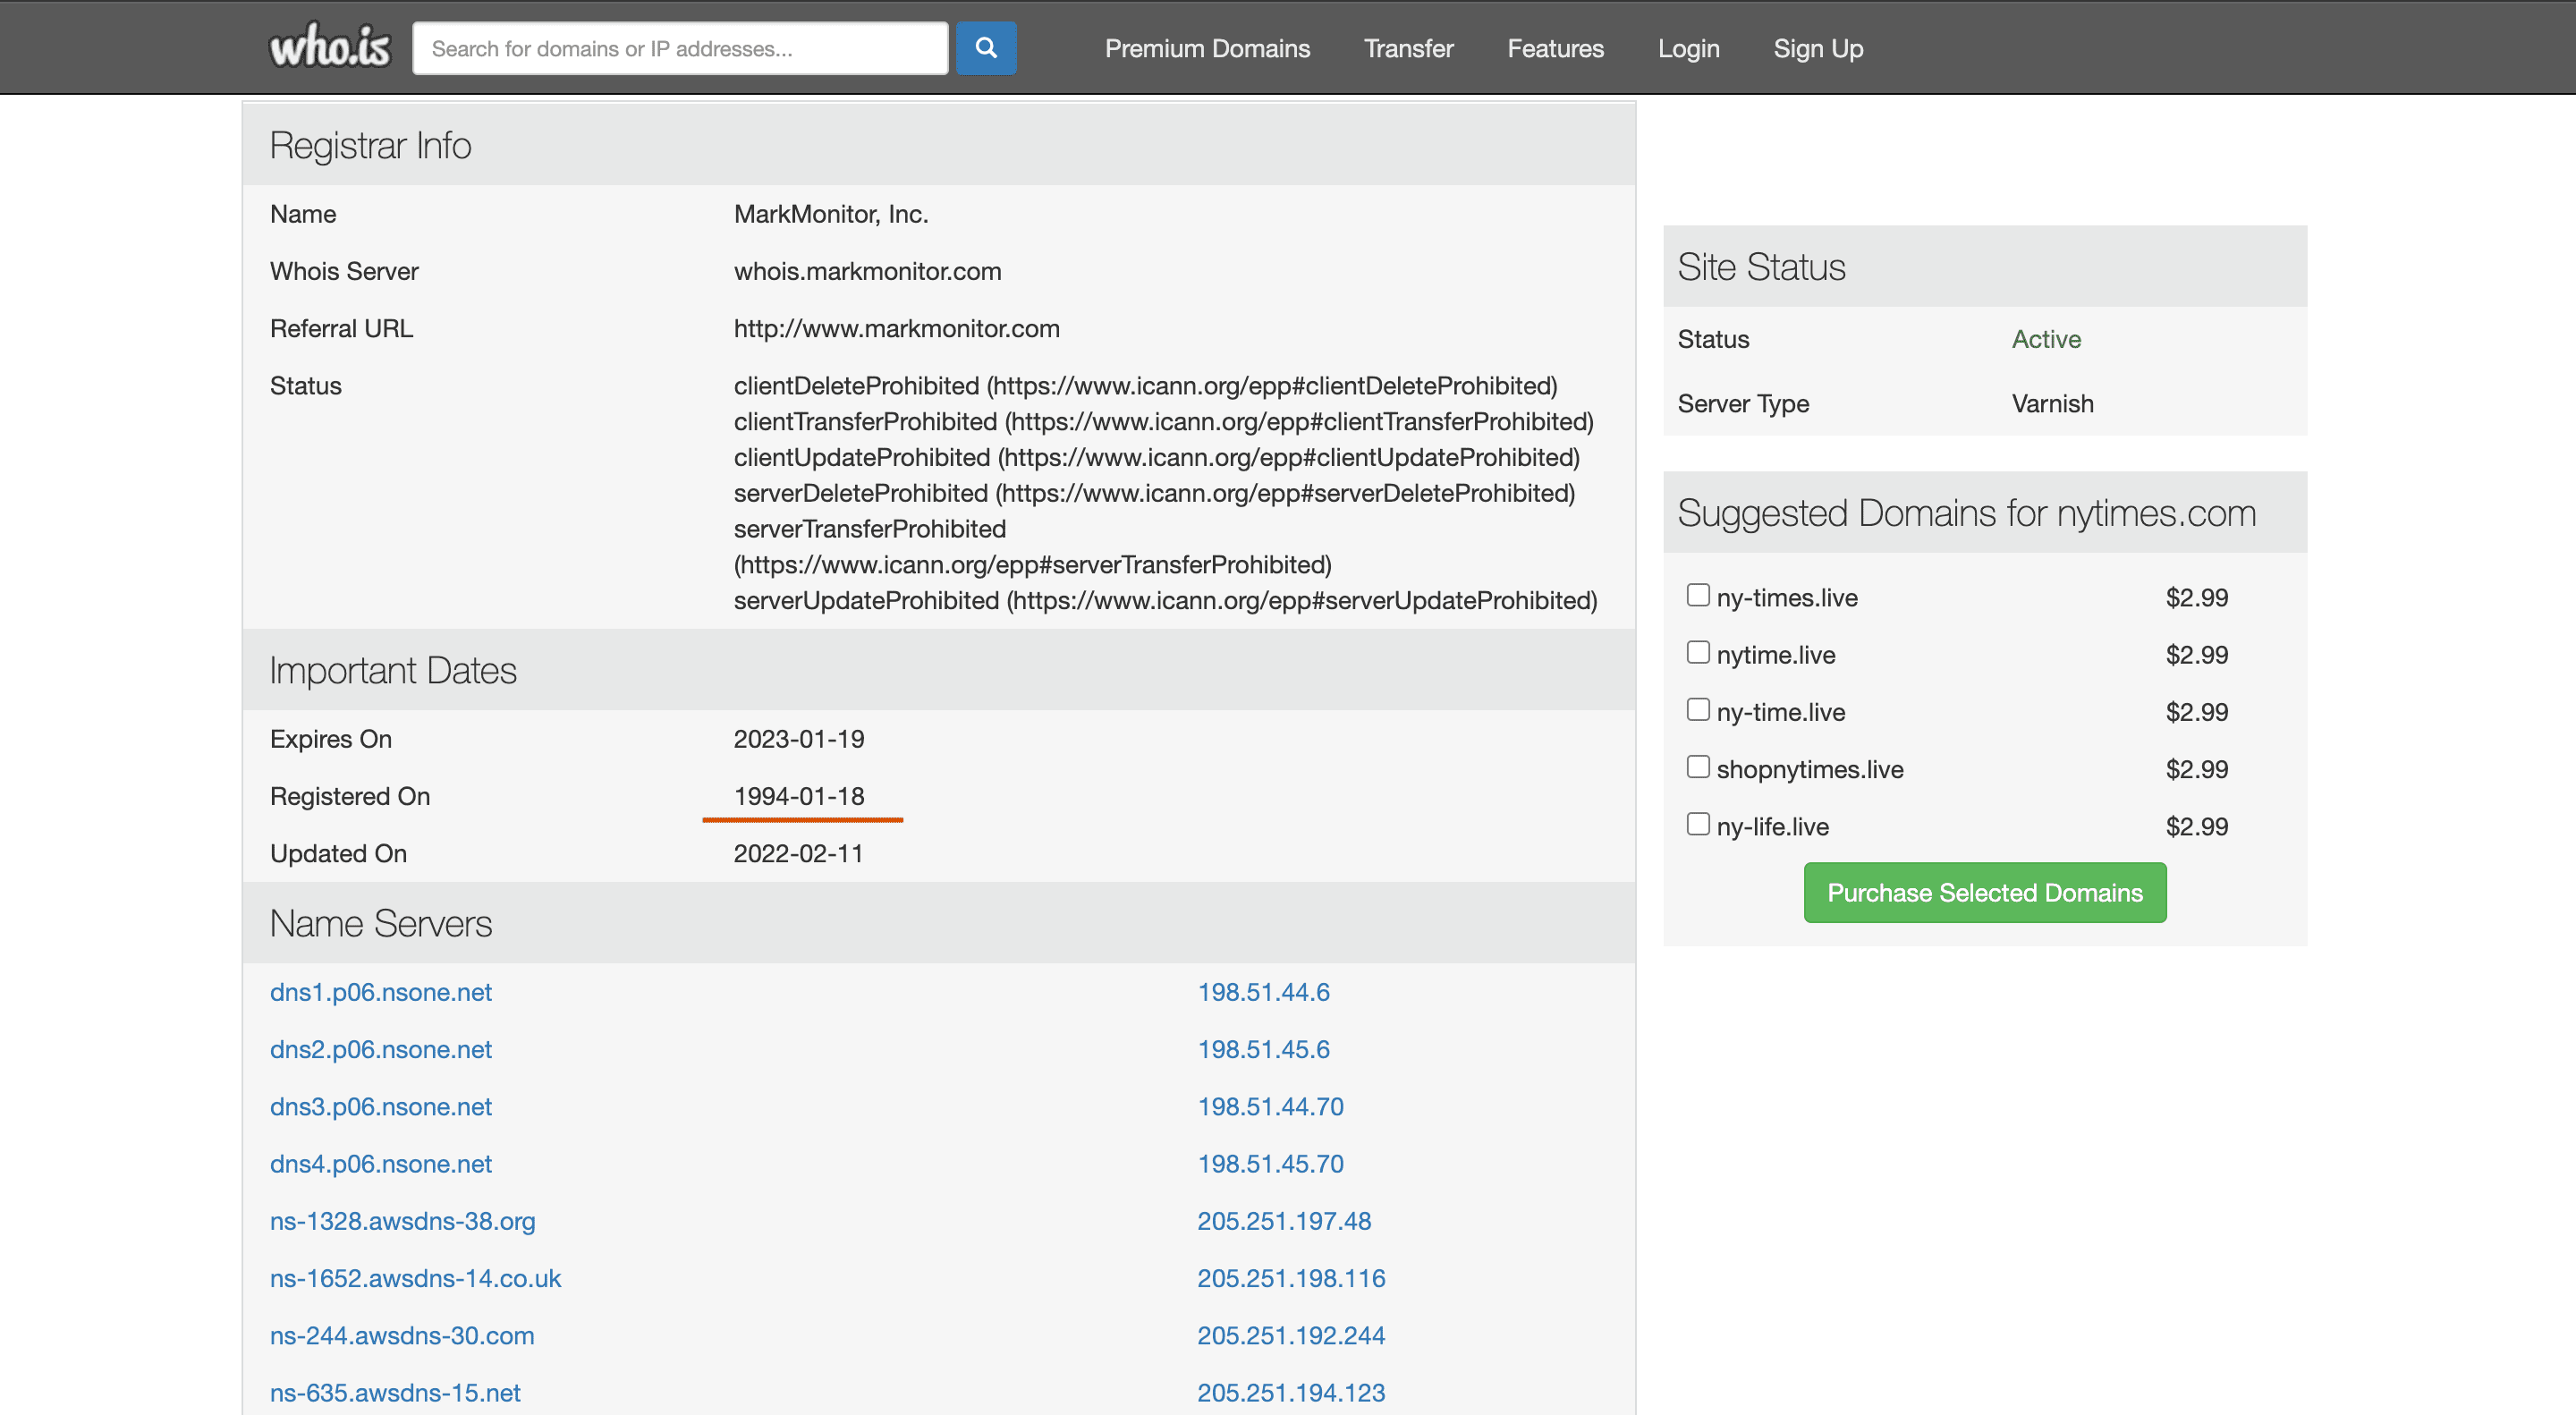Click the who.is logo
This screenshot has height=1415, width=2576.
click(329, 44)
